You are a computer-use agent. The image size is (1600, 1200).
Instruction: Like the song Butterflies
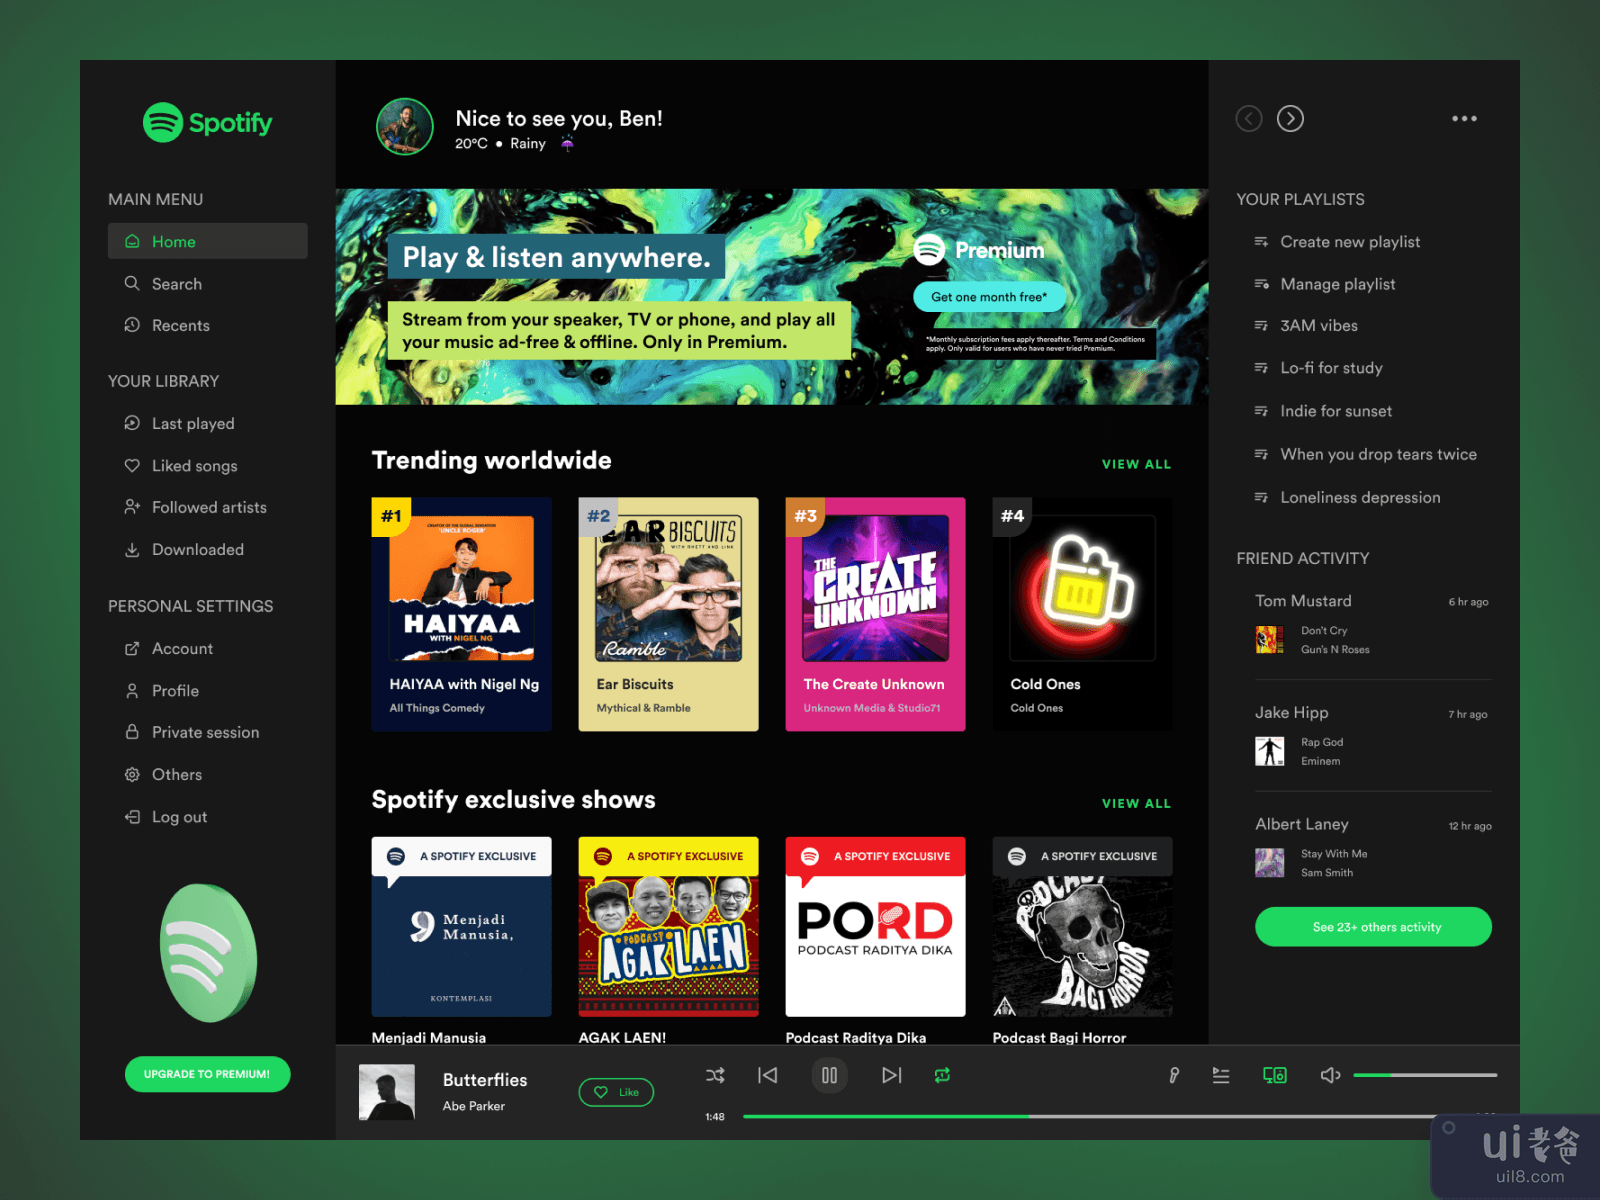click(616, 1092)
